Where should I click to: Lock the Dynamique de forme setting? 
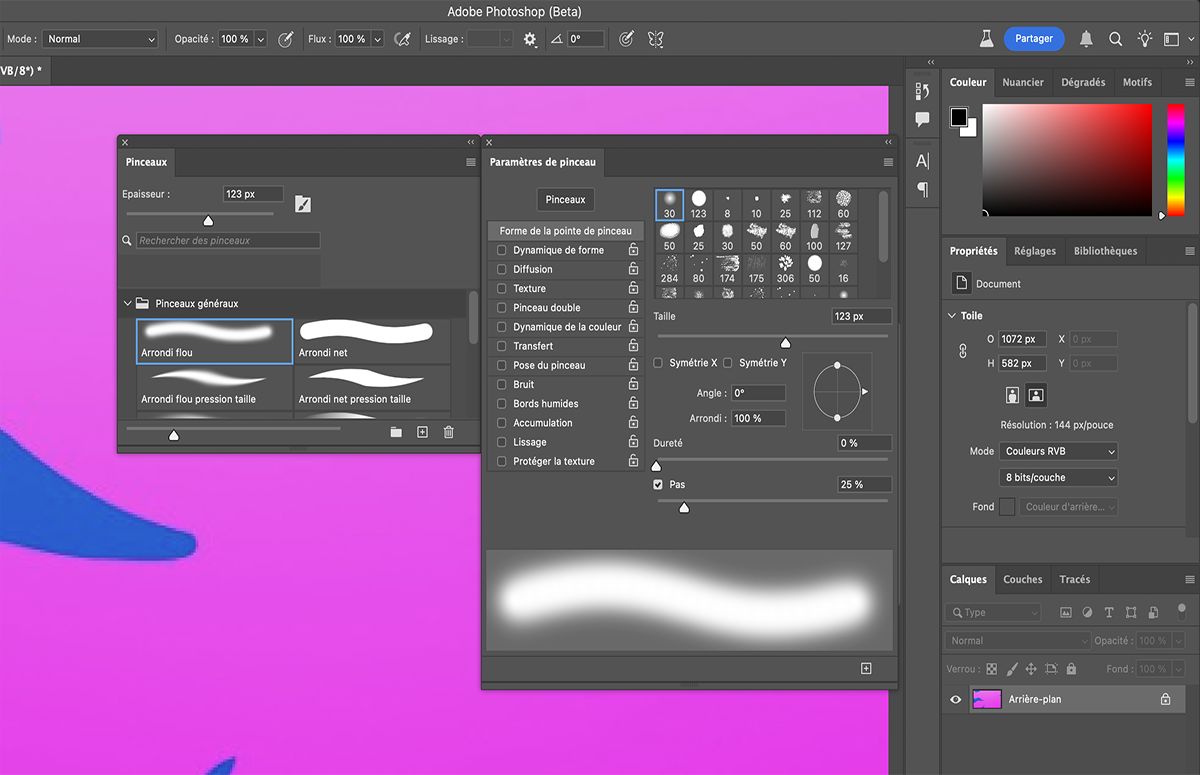click(x=633, y=250)
